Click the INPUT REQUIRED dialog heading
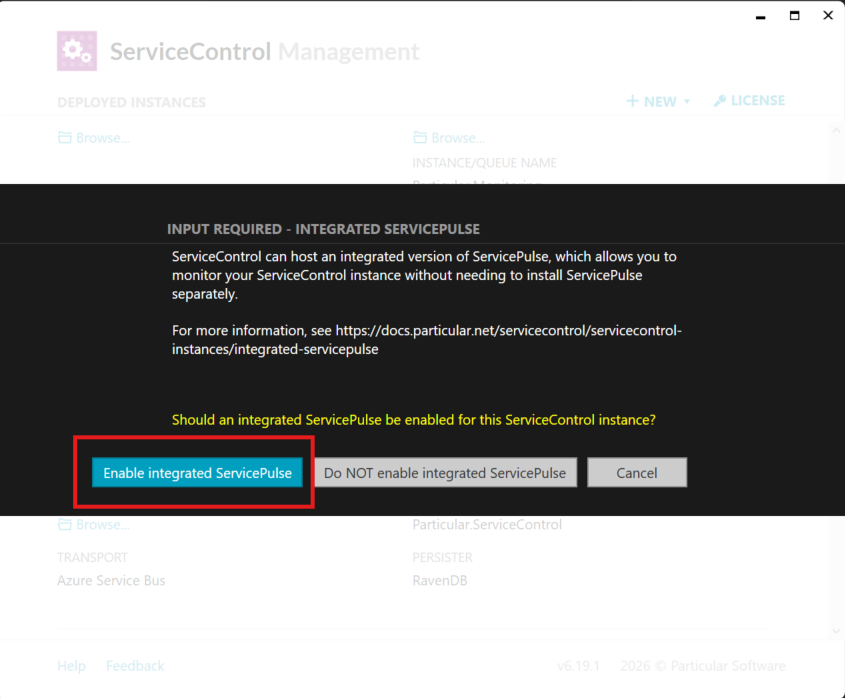The image size is (845, 698). (323, 229)
